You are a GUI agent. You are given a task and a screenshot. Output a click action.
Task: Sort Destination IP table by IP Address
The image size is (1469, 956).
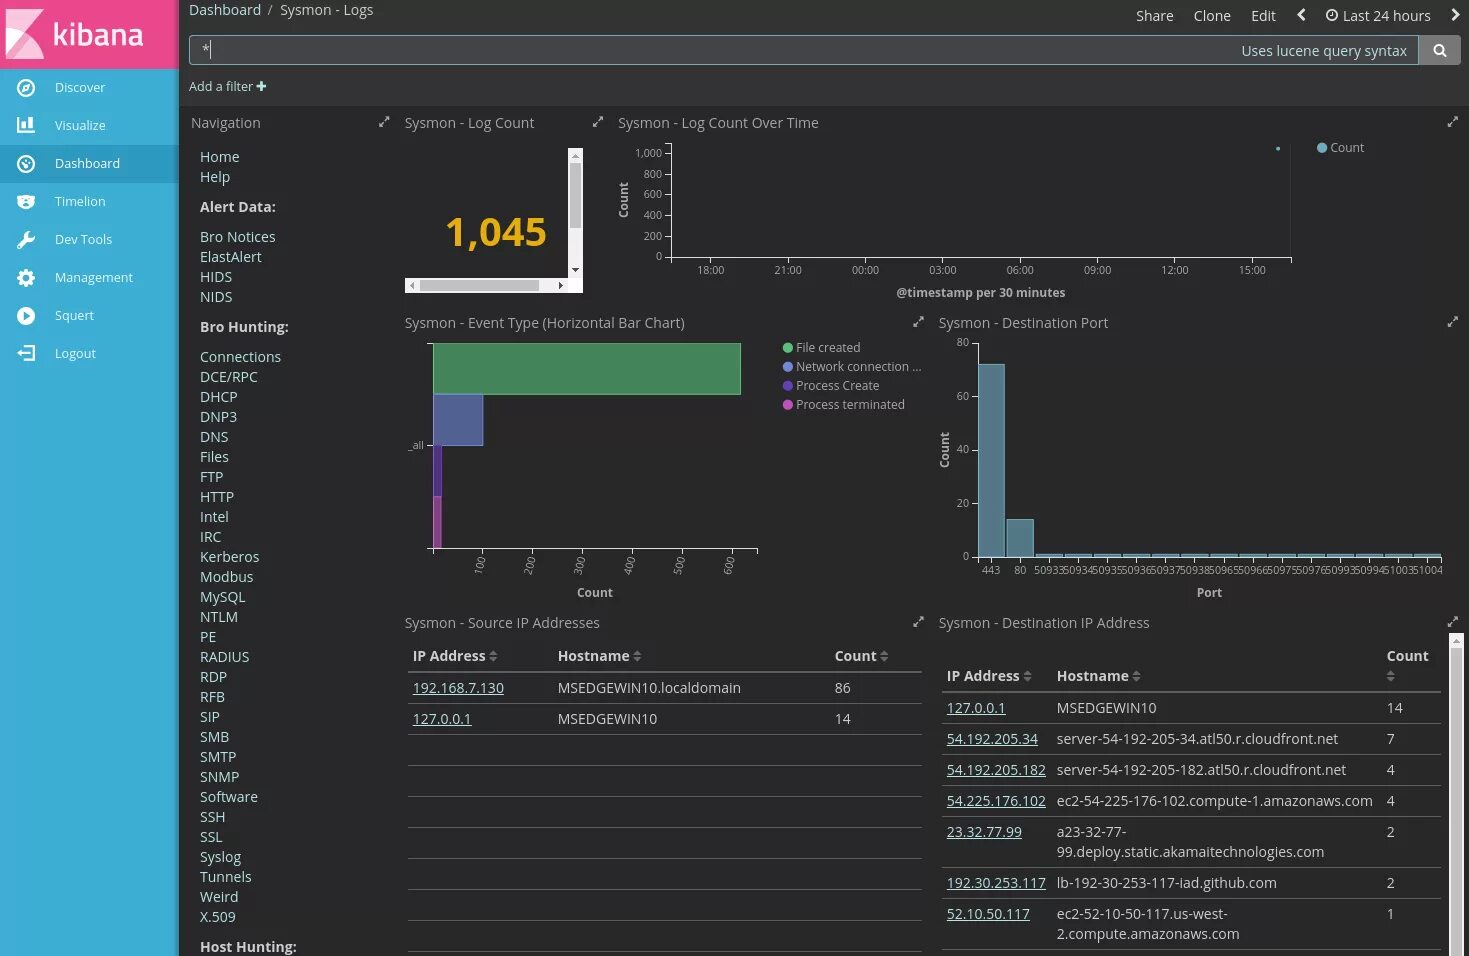click(x=1027, y=676)
